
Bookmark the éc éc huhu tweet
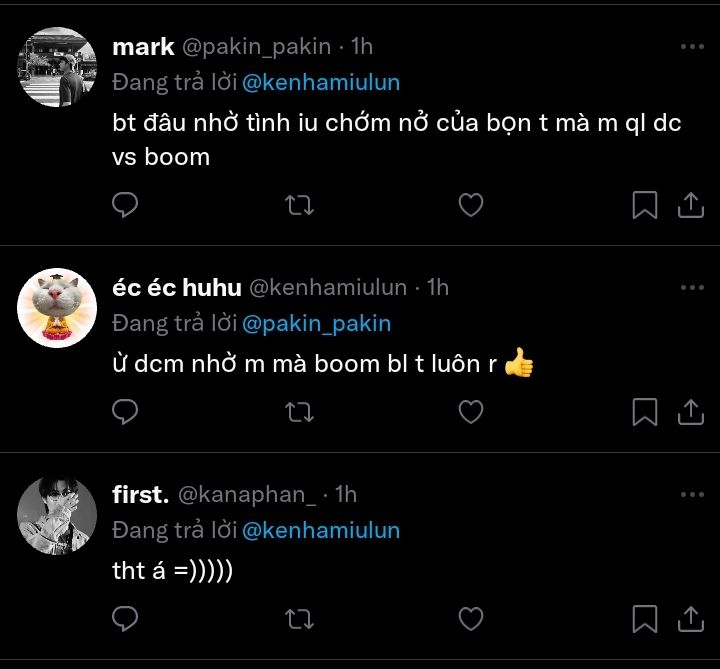(645, 411)
